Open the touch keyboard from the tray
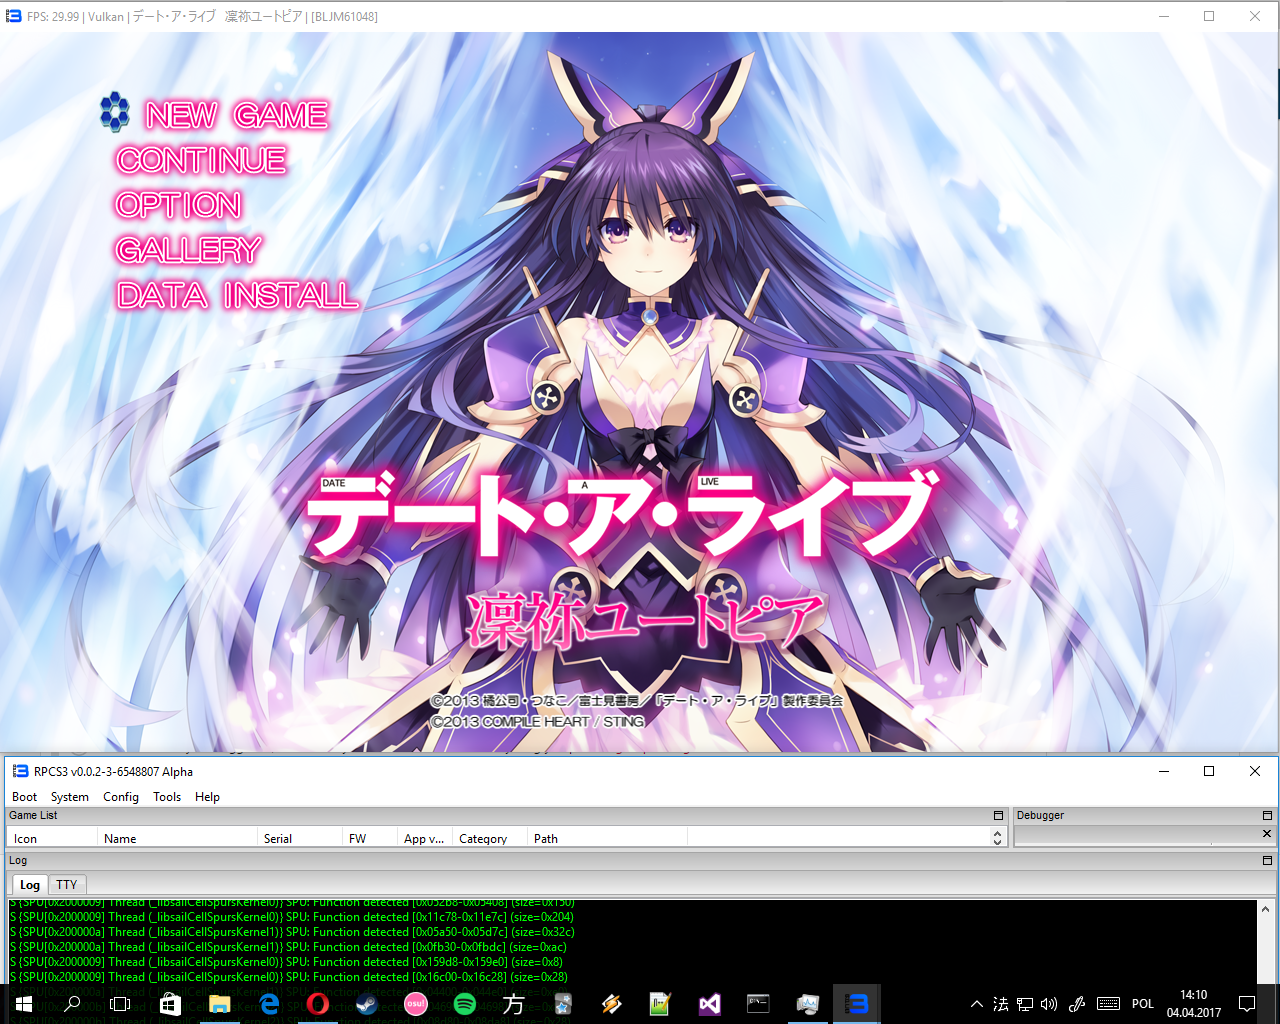The image size is (1280, 1024). coord(1109,1004)
